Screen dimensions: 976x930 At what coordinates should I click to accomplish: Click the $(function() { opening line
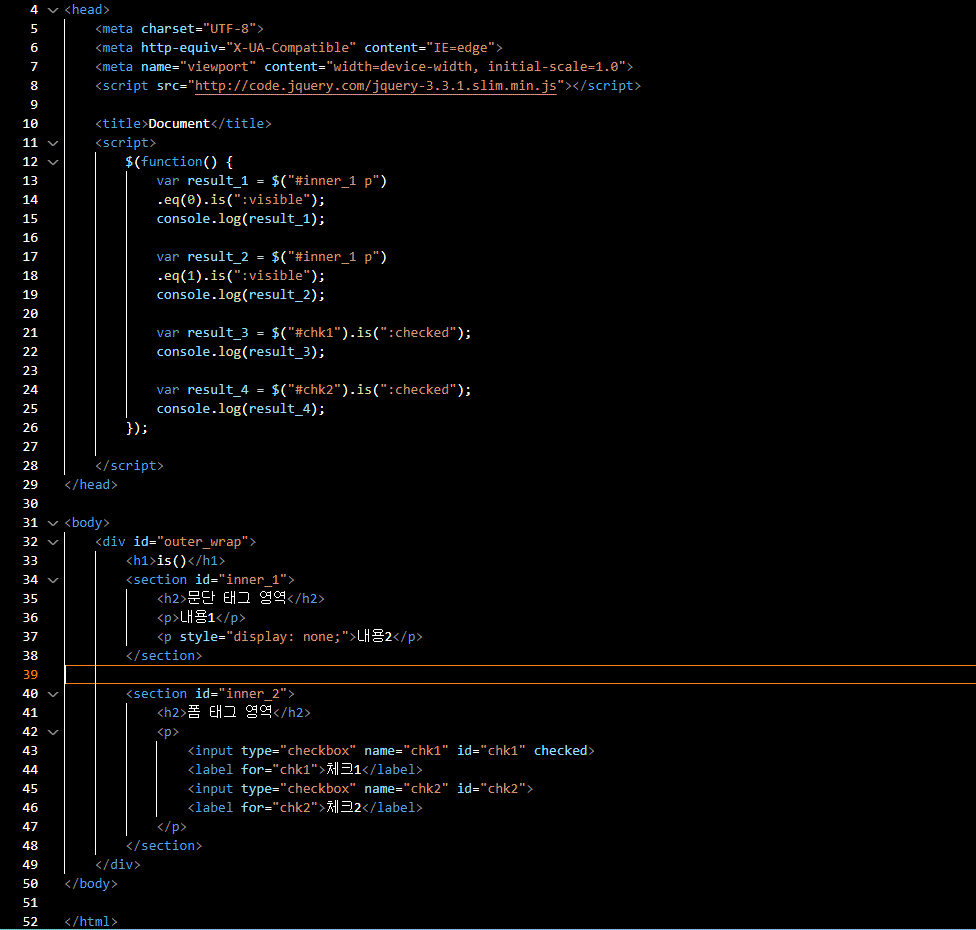click(x=179, y=162)
